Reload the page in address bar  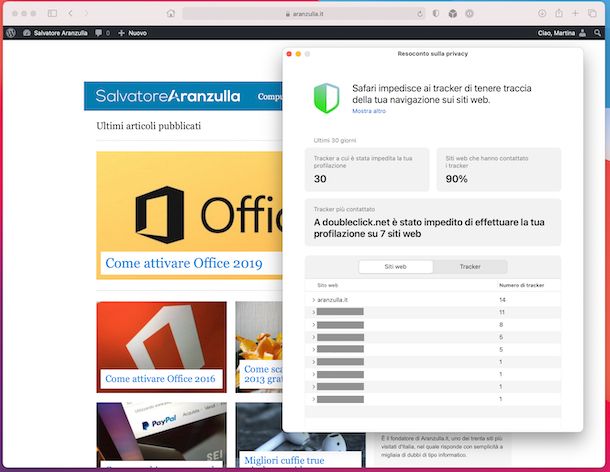[420, 14]
